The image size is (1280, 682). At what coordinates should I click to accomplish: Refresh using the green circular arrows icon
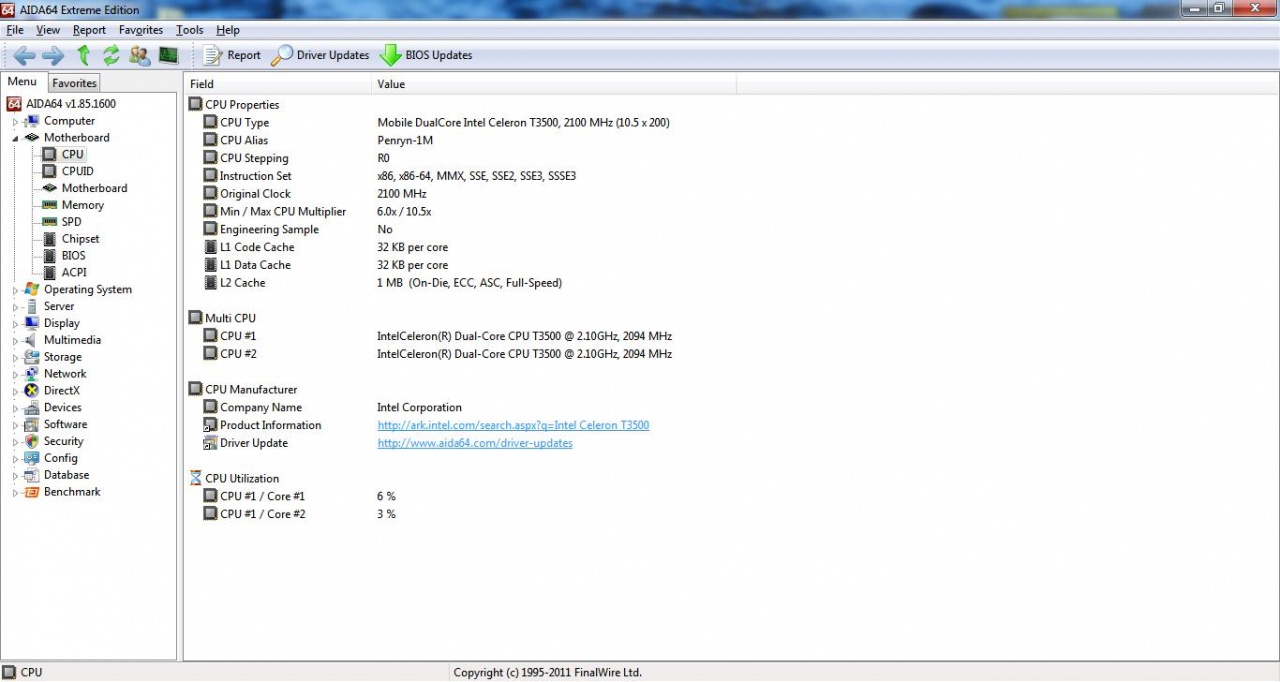[111, 55]
